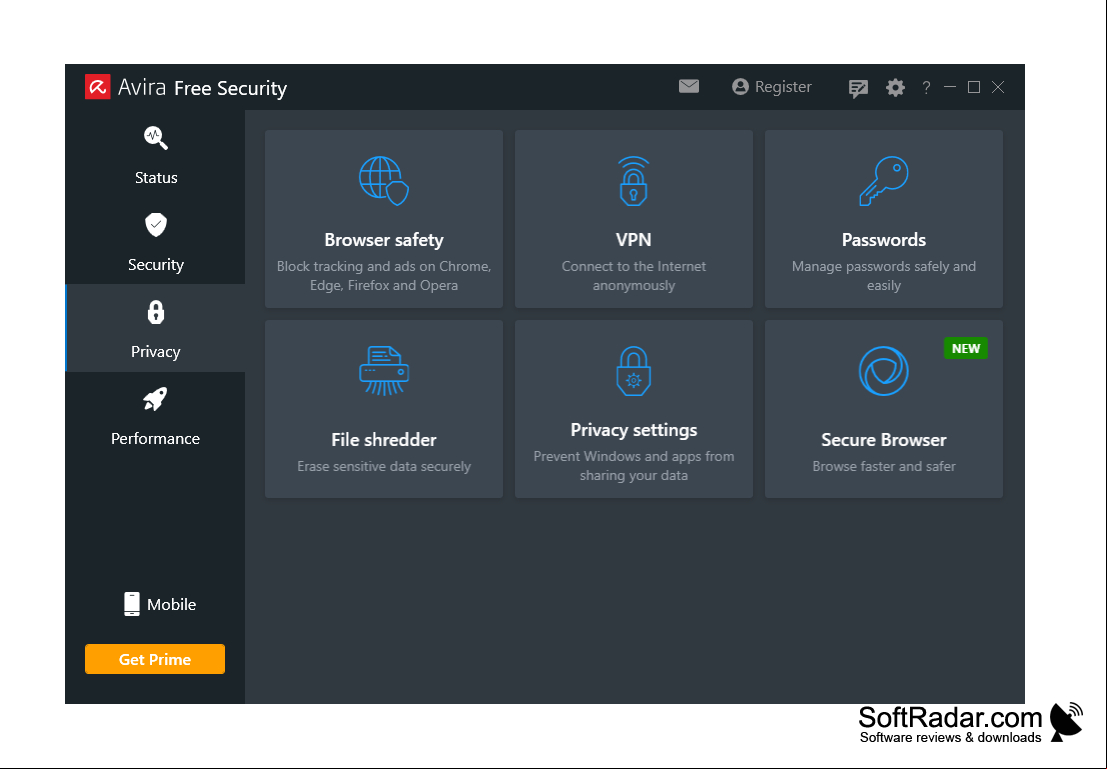1107x769 pixels.
Task: Open help with the question mark
Action: pos(926,87)
